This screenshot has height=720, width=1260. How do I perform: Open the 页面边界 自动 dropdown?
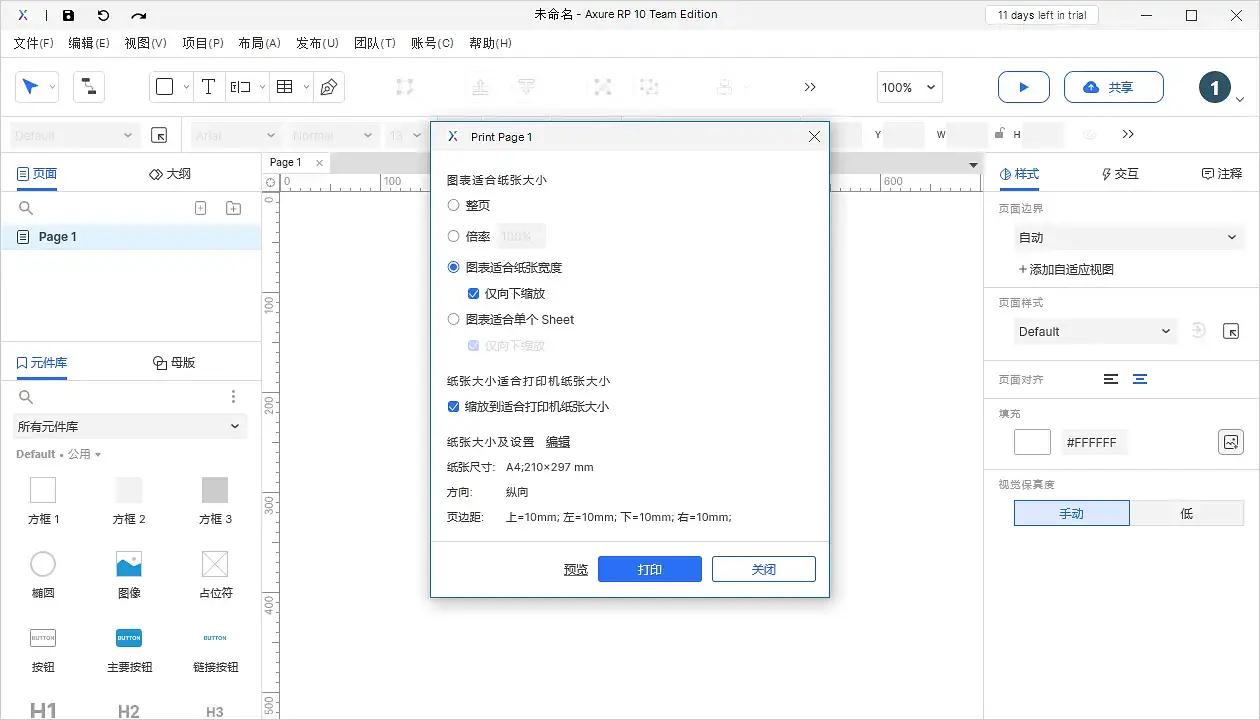click(1128, 237)
